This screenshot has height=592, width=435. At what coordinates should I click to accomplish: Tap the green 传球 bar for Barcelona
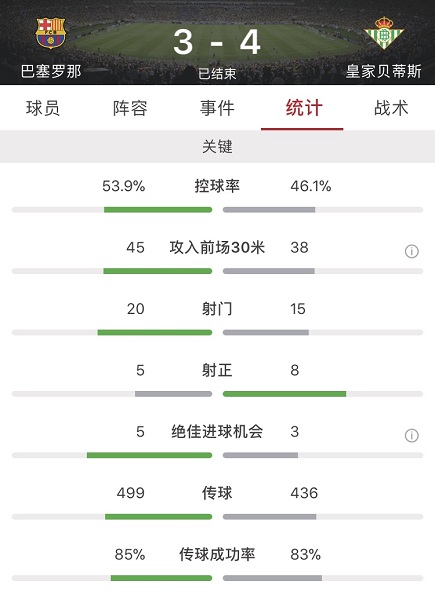pyautogui.click(x=159, y=516)
